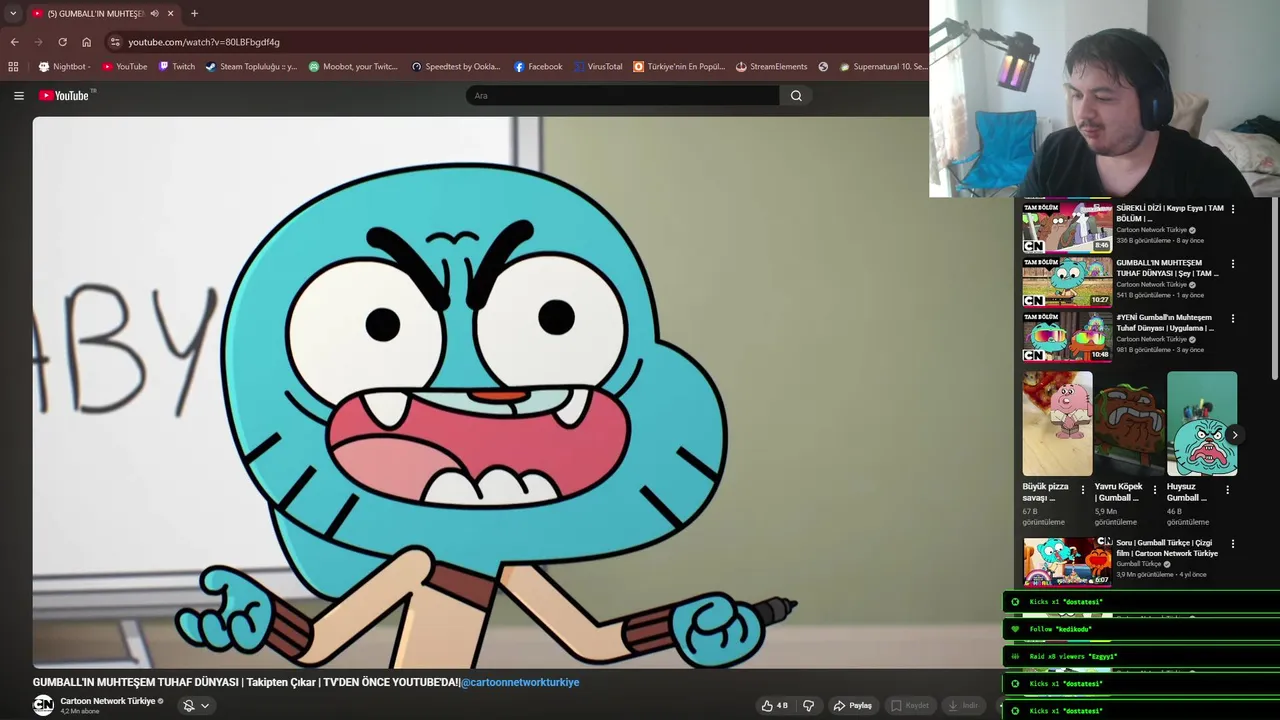Open the Soru Gumball Türkçe video thumbnail
This screenshot has height=720, width=1280.
pyautogui.click(x=1066, y=561)
